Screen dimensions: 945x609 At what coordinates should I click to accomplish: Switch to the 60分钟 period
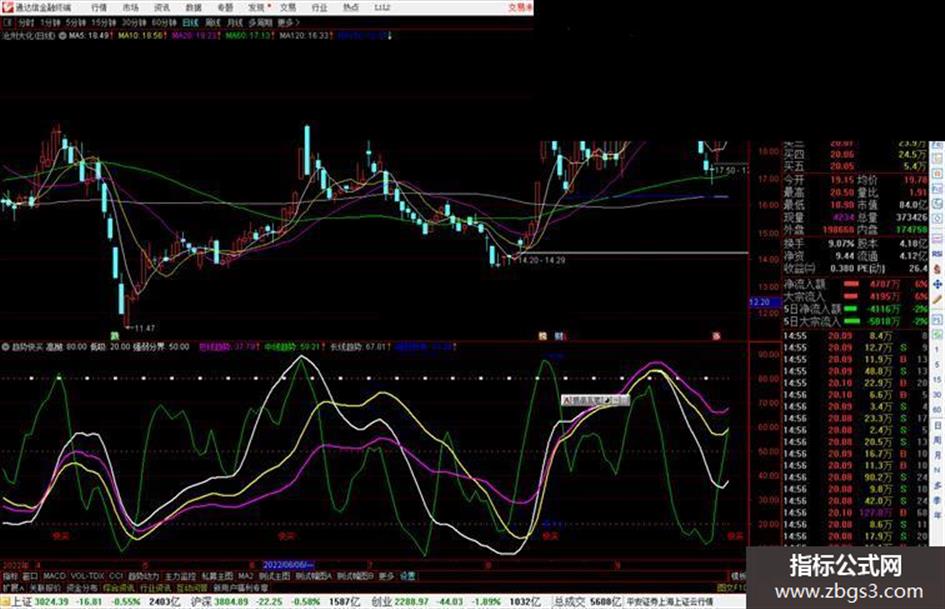pos(163,22)
